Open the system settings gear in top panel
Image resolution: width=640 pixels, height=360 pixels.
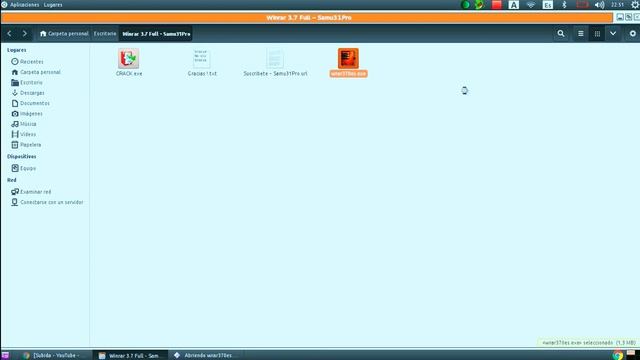(x=635, y=5)
